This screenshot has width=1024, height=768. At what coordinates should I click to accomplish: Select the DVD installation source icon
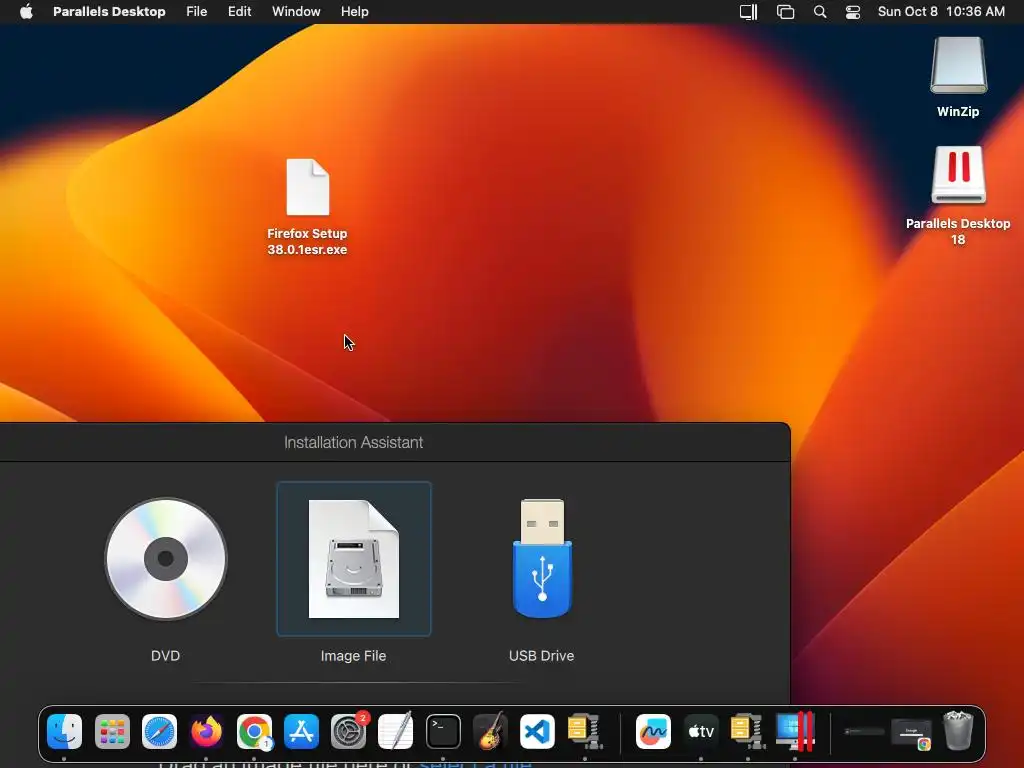(166, 559)
